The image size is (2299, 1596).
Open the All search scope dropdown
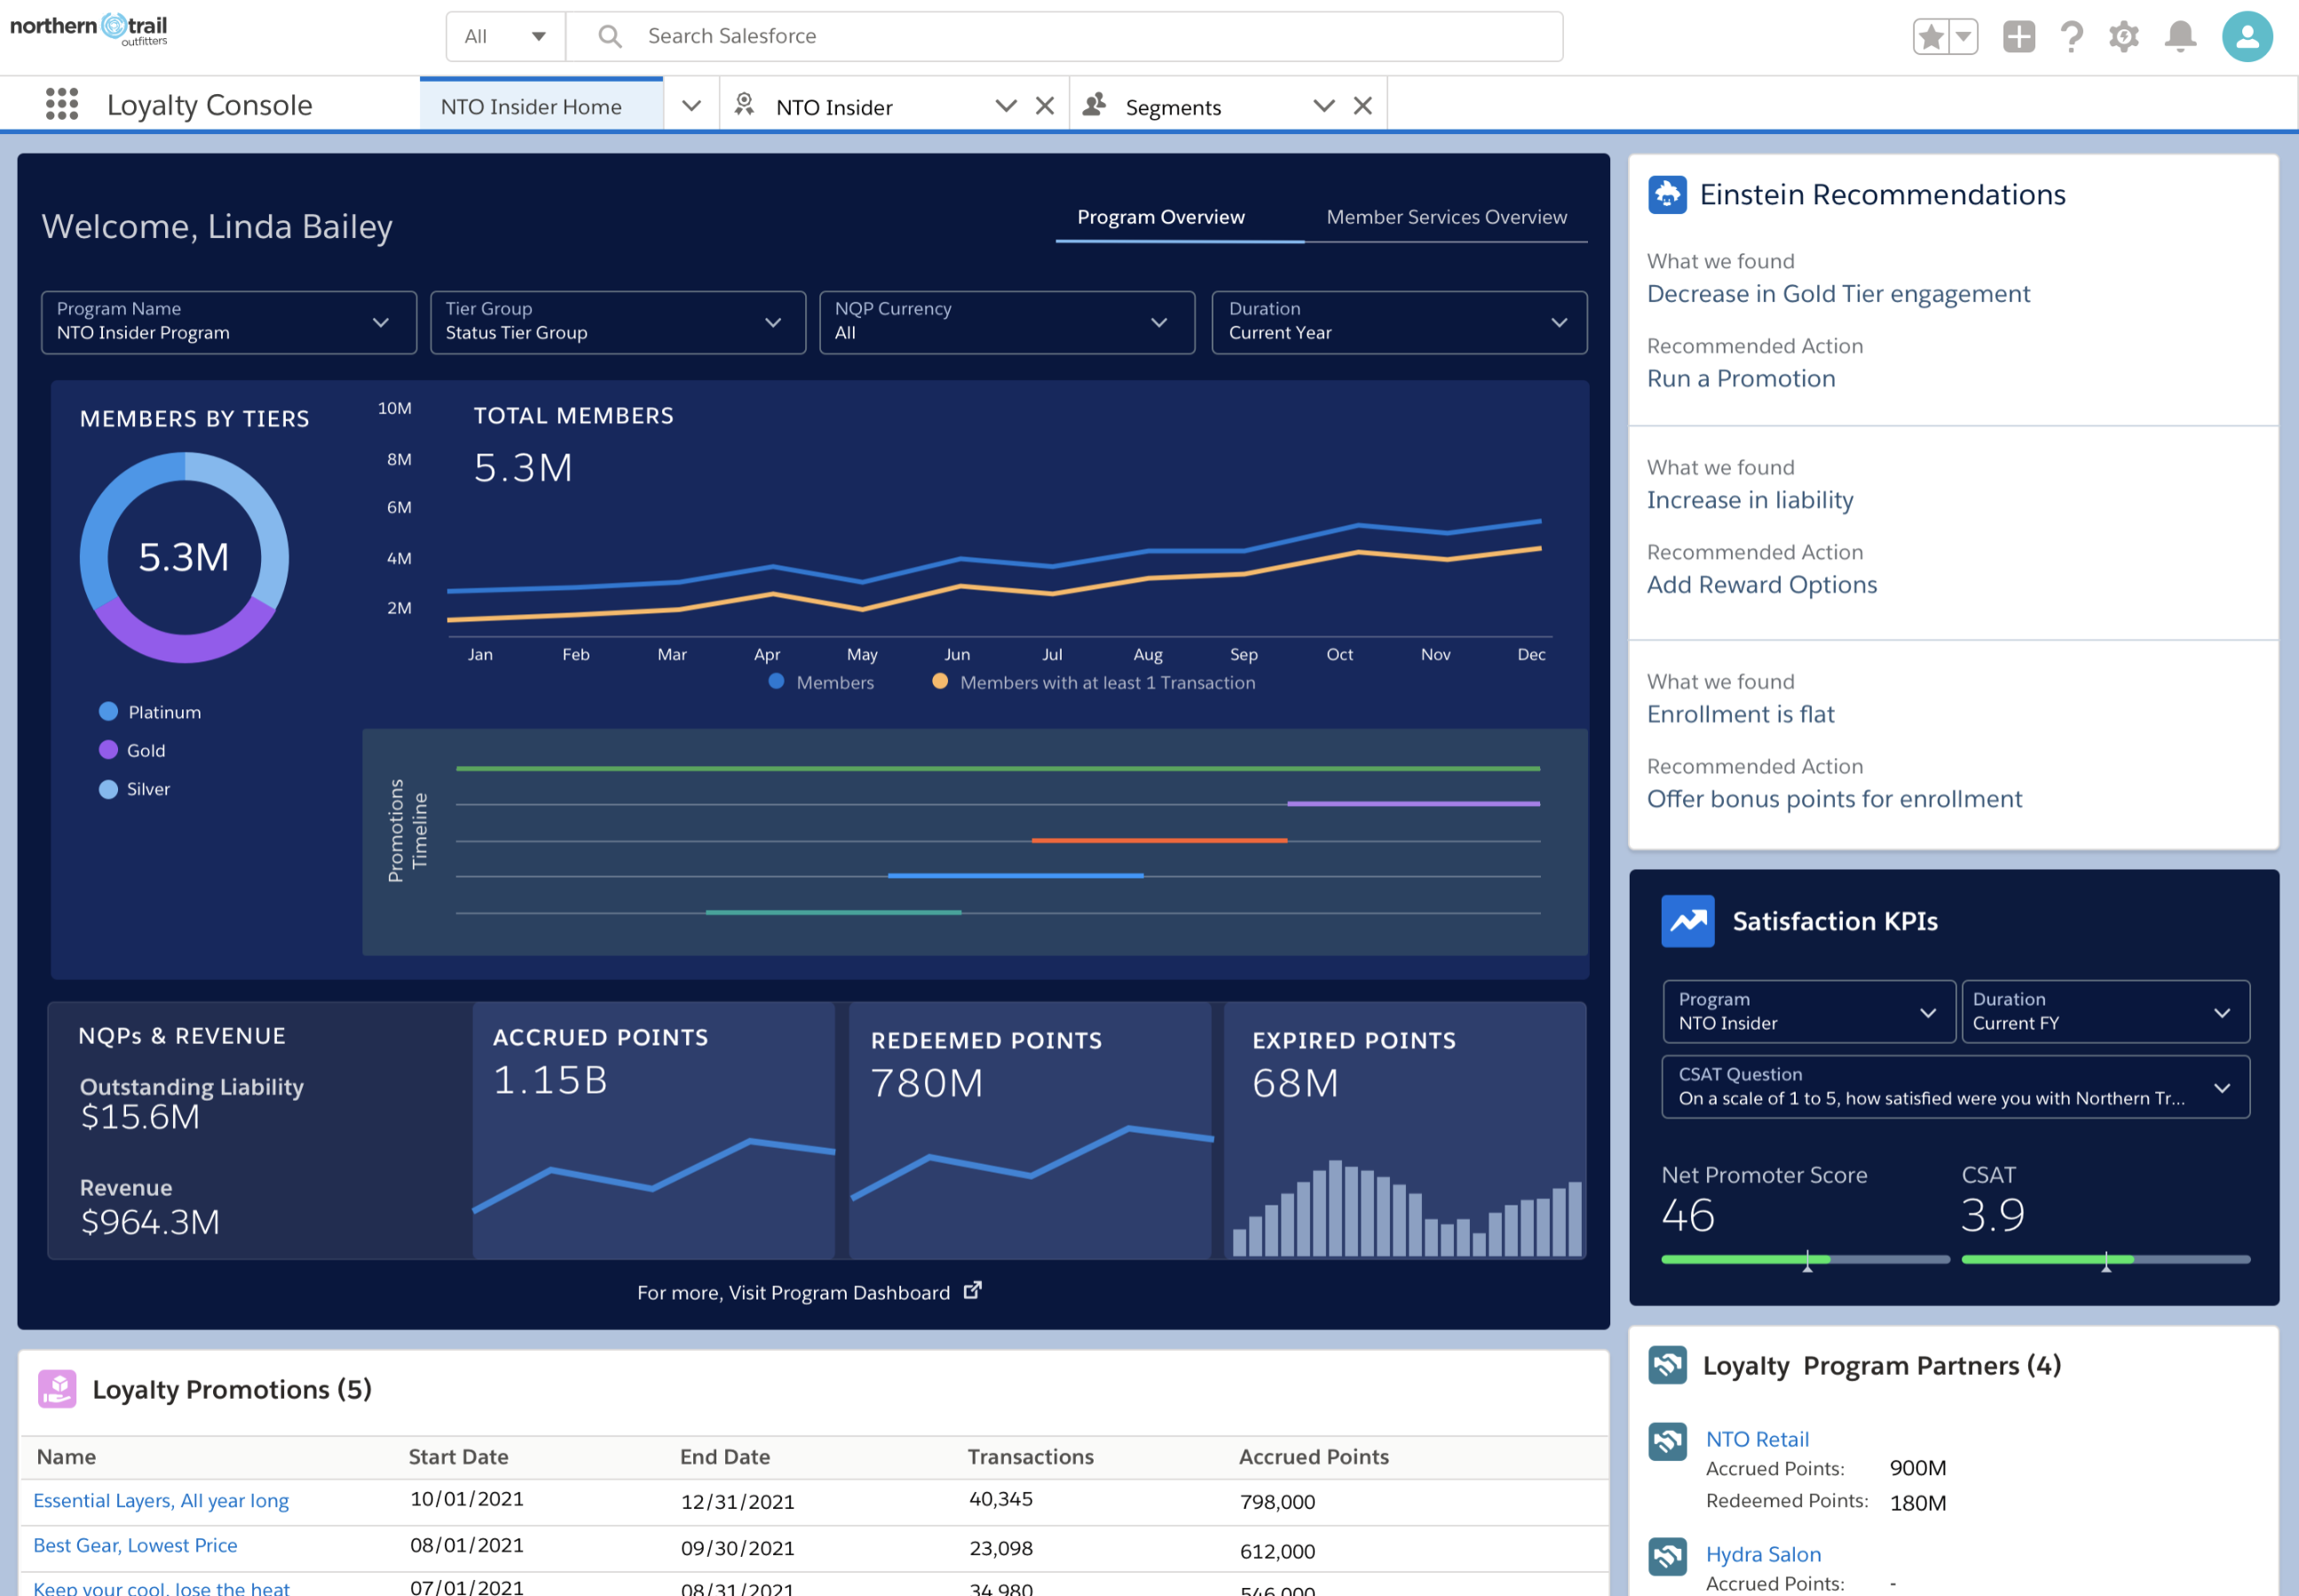[505, 37]
